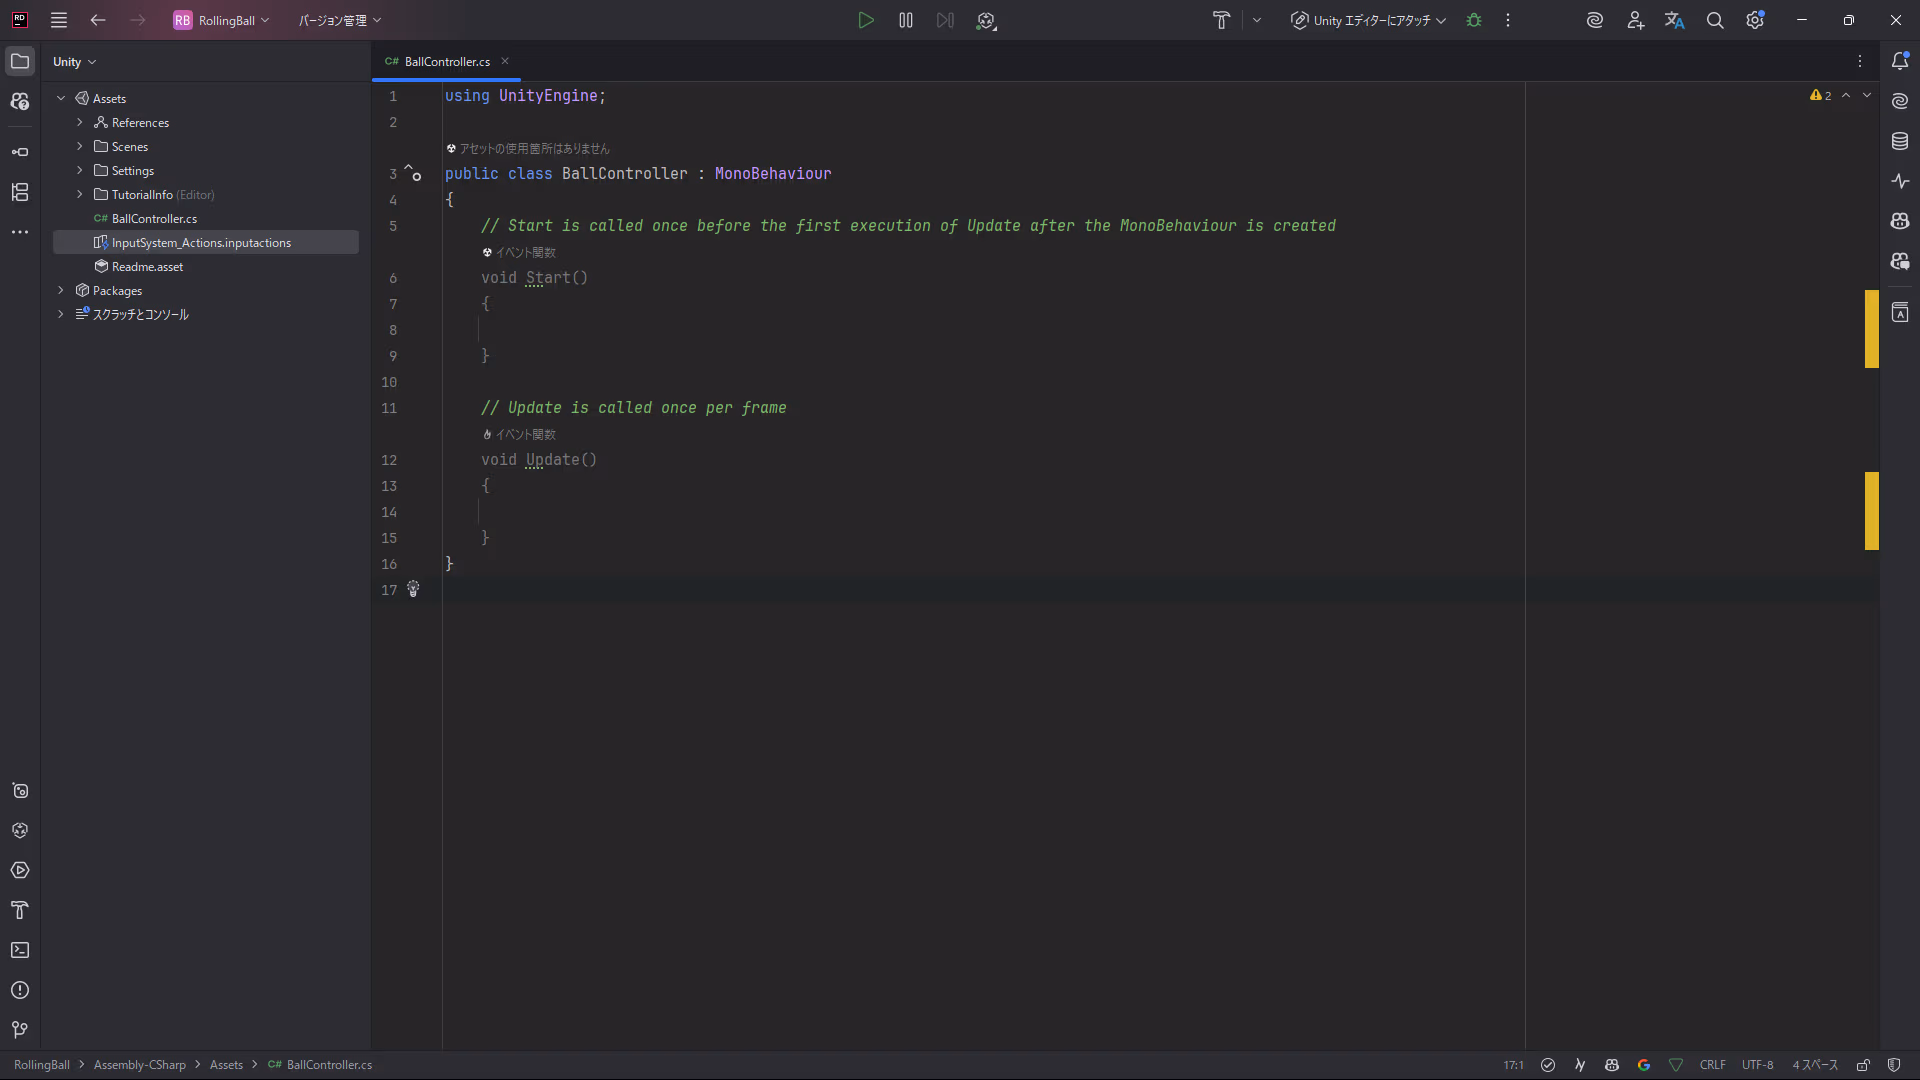
Task: Click RollingBall breadcrumb in status bar
Action: (42, 1065)
